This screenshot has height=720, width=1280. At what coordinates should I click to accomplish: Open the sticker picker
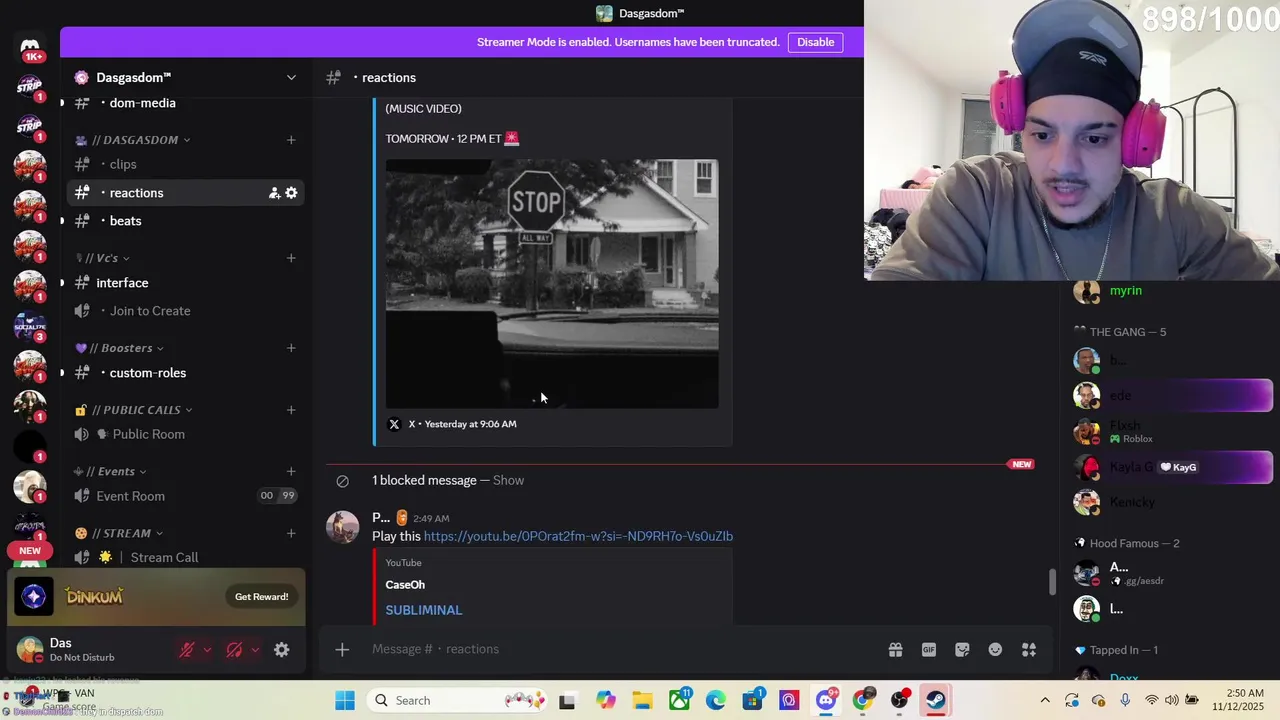click(x=962, y=650)
